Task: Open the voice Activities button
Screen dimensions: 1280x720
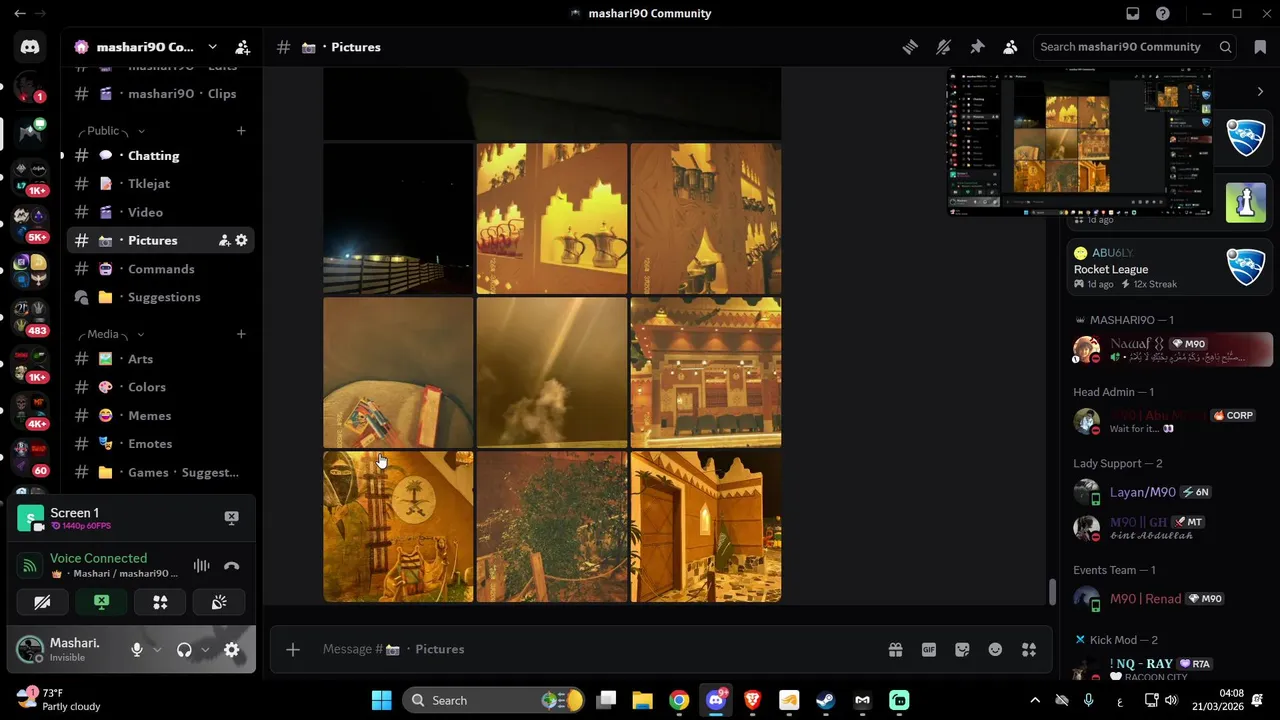Action: pos(160,602)
